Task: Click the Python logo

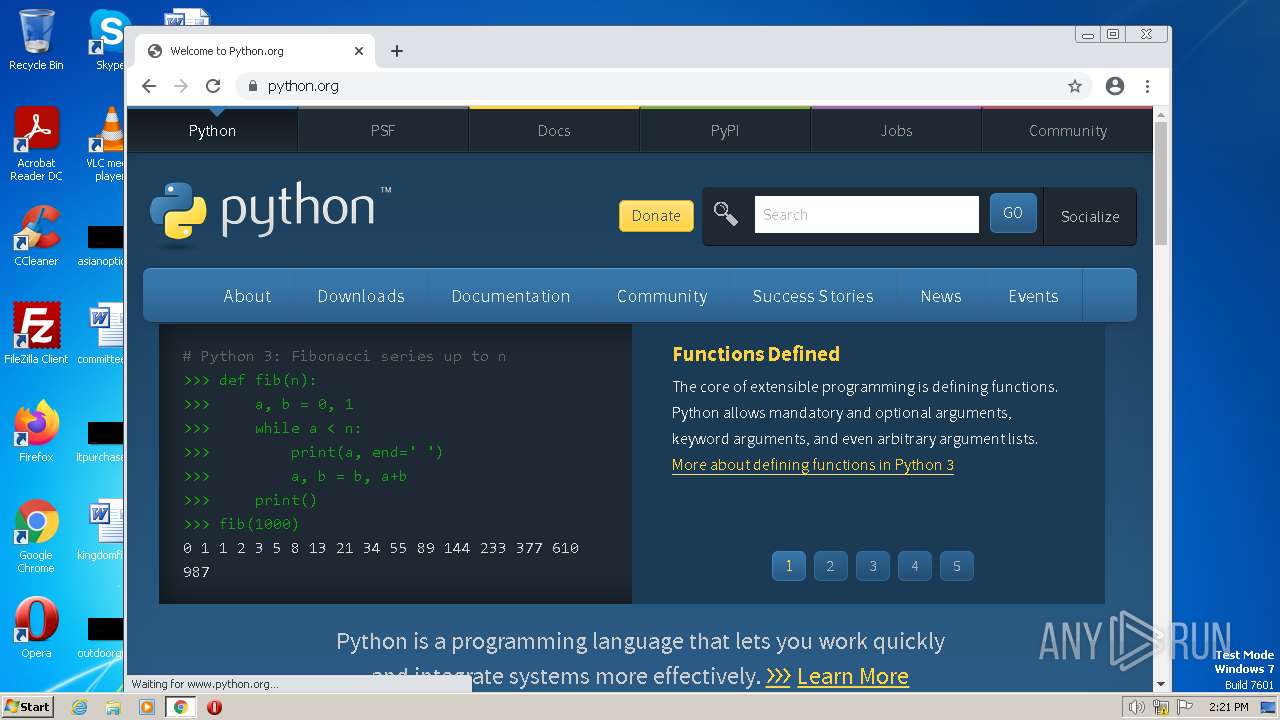Action: pyautogui.click(x=270, y=212)
